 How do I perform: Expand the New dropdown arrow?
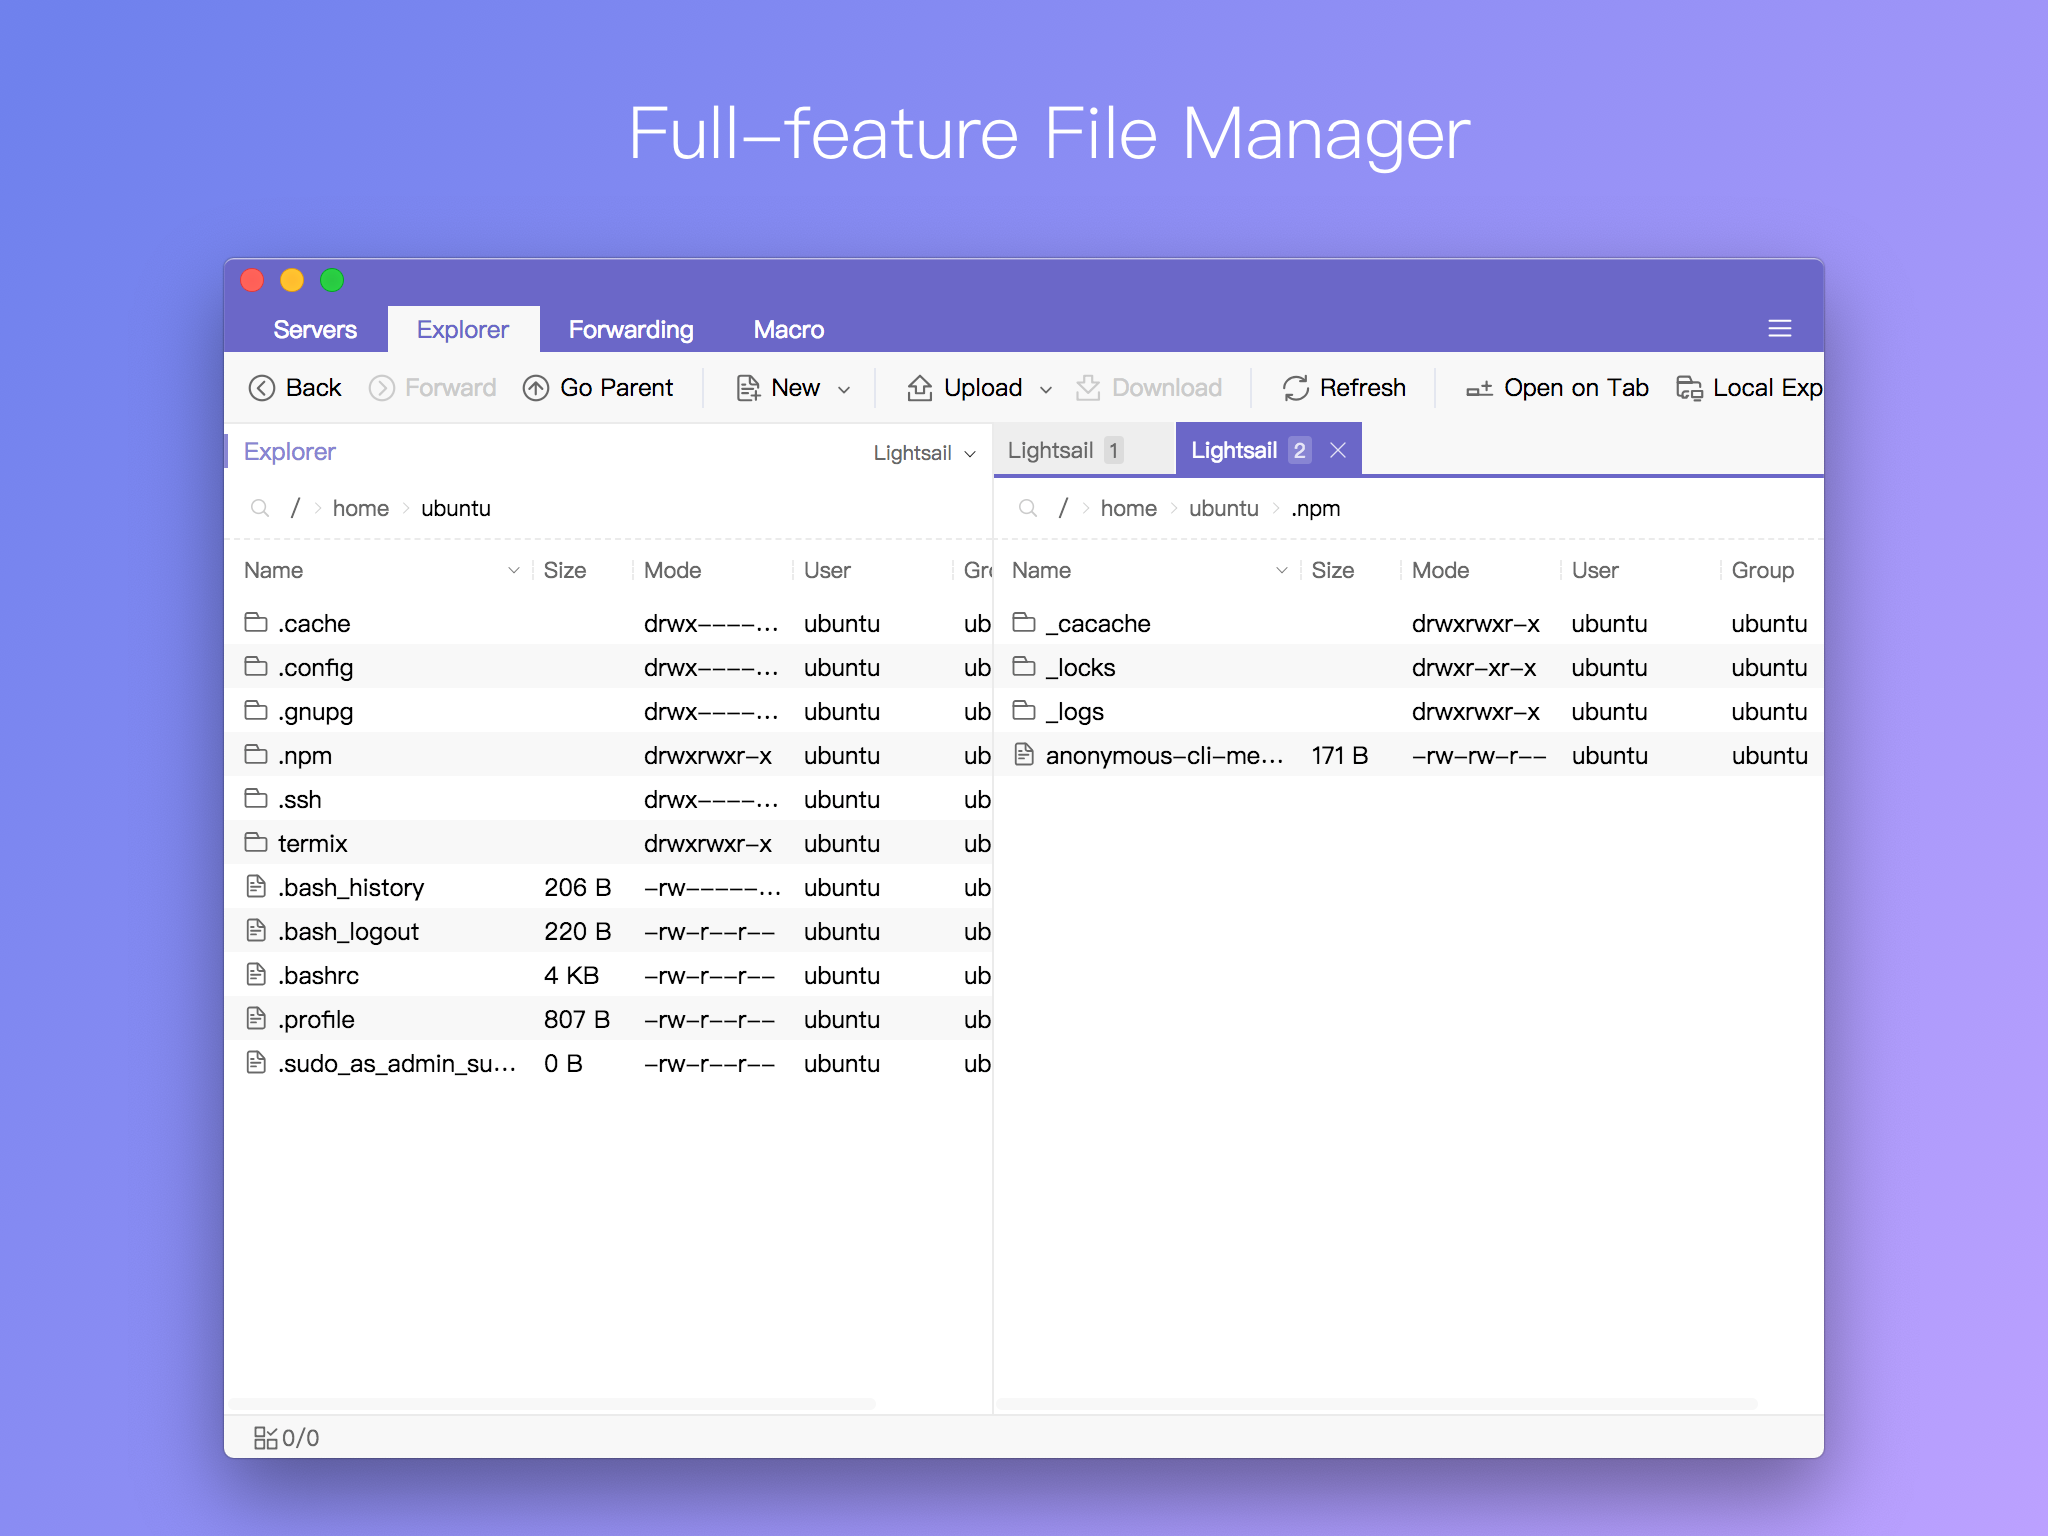[x=844, y=389]
